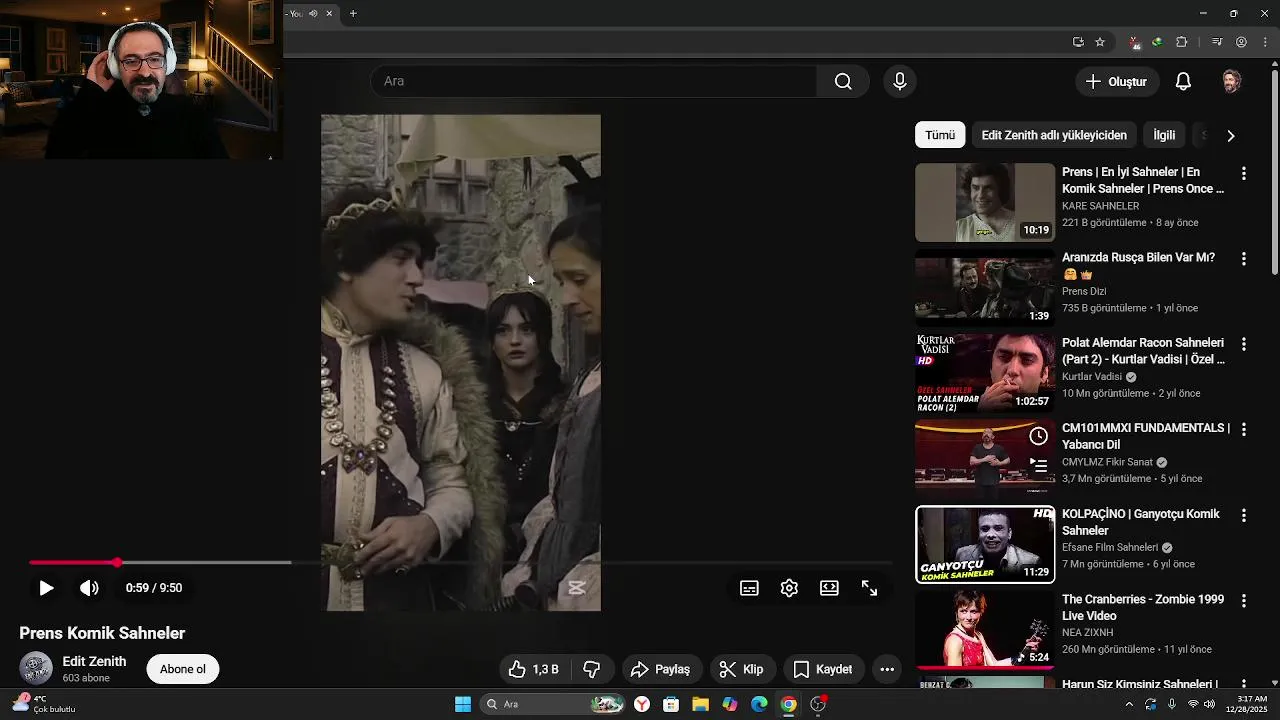Screen dimensions: 1280x720
Task: Open the Oluştur create menu
Action: coord(1117,81)
